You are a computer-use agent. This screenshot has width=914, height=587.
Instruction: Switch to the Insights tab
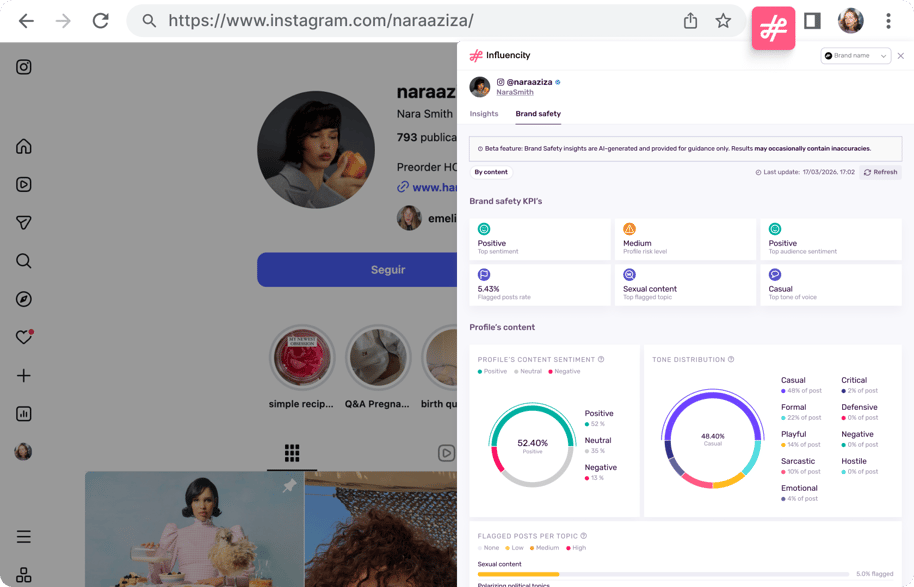(x=484, y=114)
